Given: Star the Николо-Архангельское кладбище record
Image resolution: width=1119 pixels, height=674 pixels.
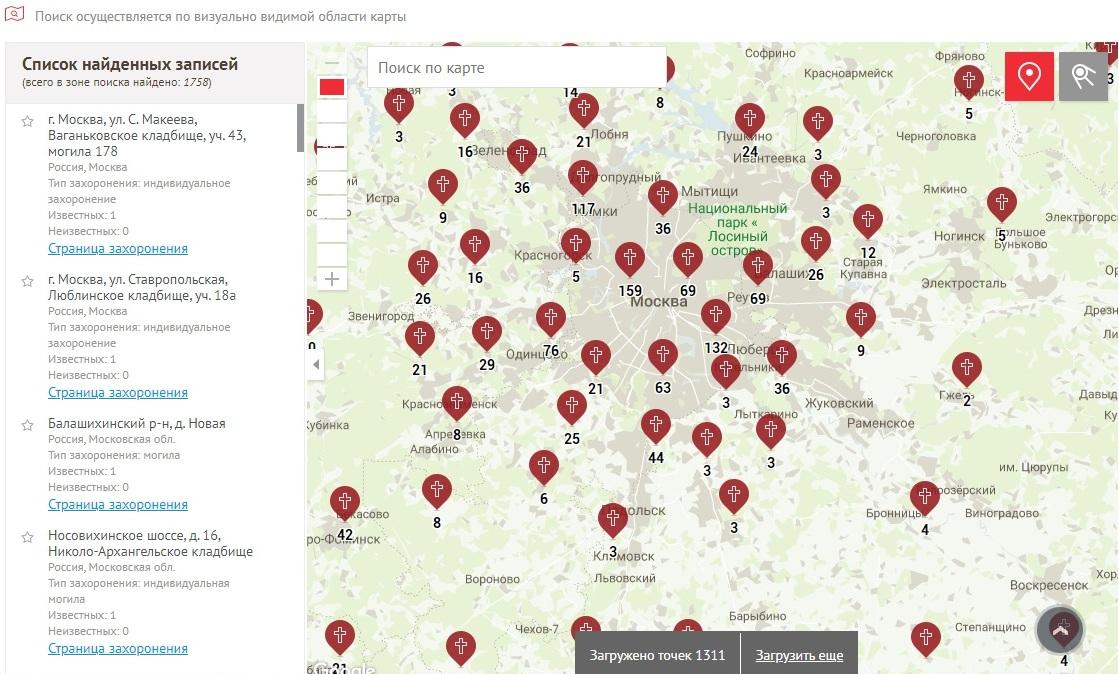Looking at the screenshot, I should click(x=27, y=538).
